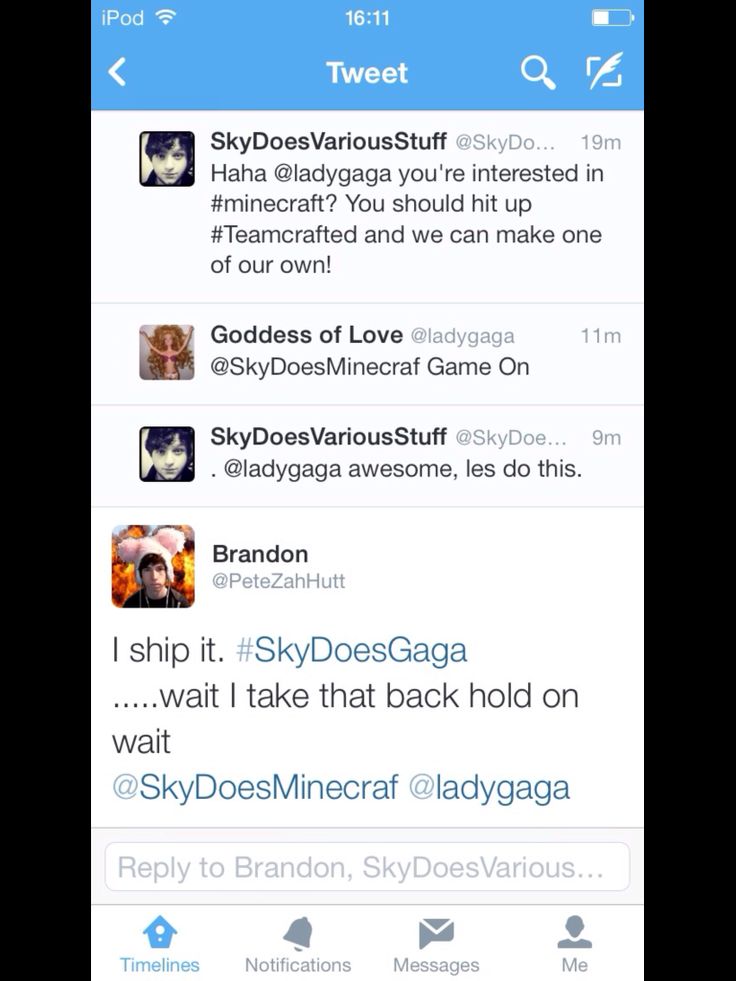The width and height of the screenshot is (736, 981).
Task: Open the 'awesome, les do this' tweet
Action: tap(367, 456)
